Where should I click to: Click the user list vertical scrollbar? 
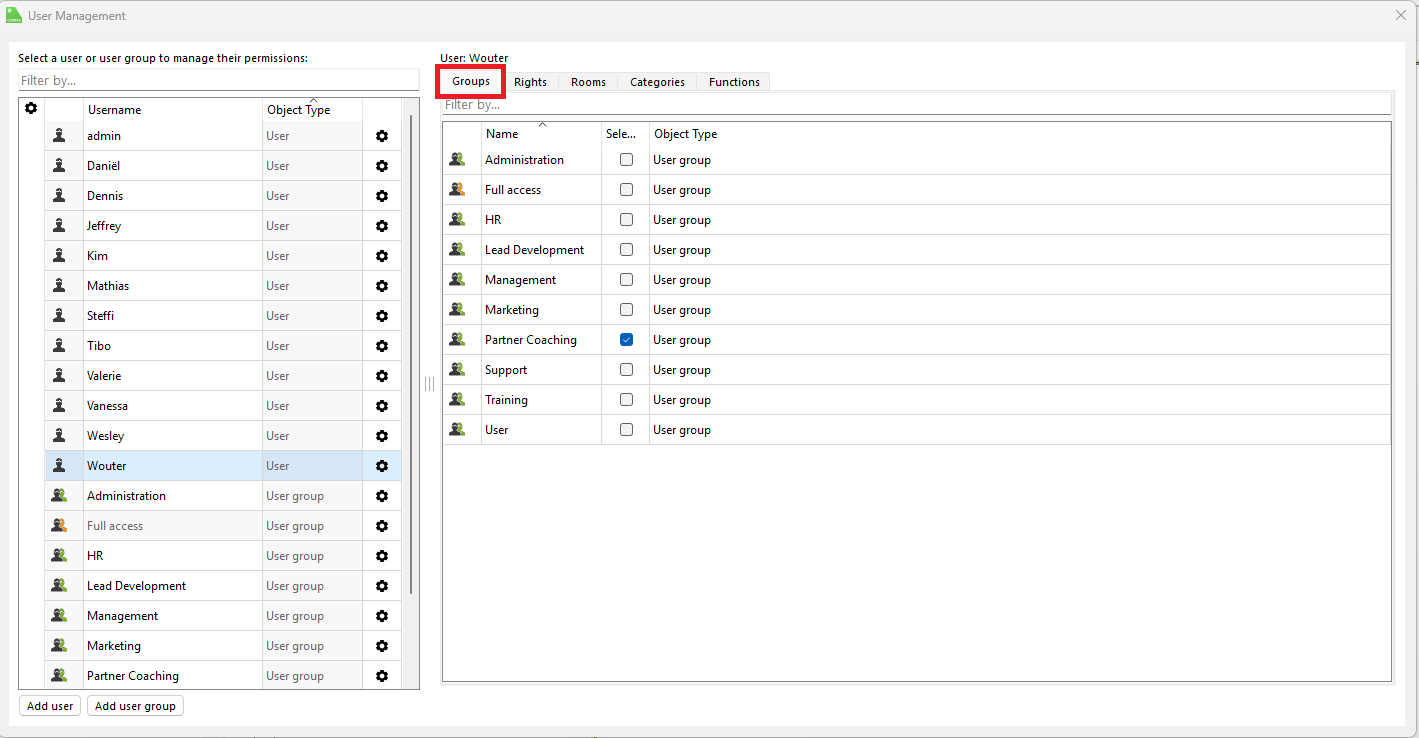tap(411, 350)
